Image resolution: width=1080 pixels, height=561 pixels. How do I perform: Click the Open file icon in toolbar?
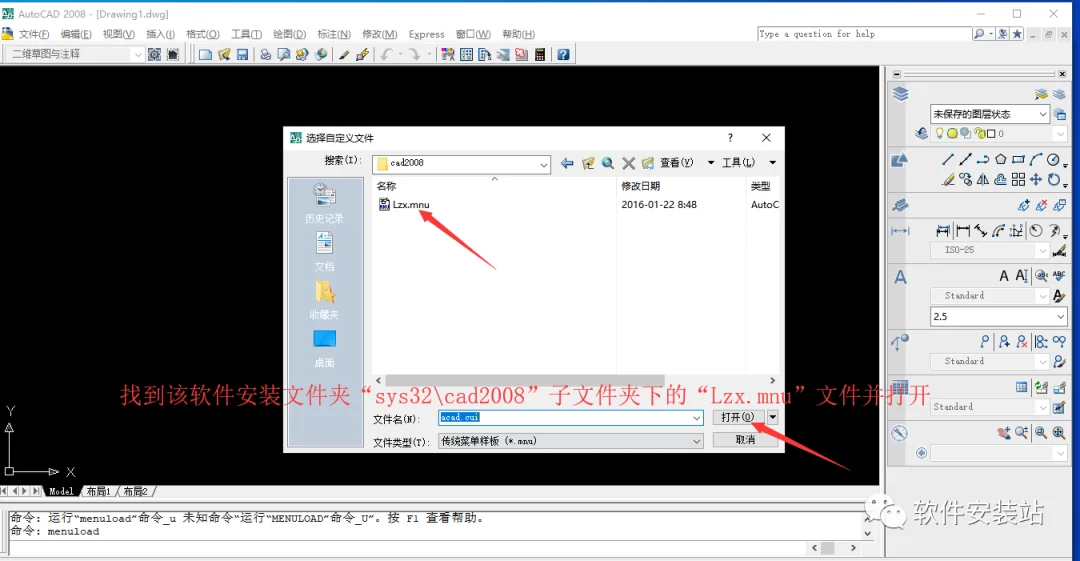pyautogui.click(x=224, y=54)
